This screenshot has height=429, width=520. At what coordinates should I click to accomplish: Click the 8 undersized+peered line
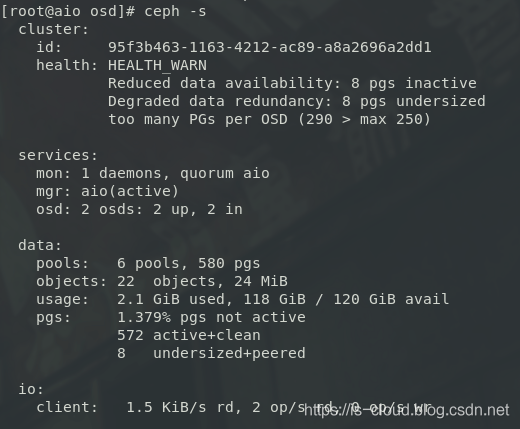coord(211,353)
